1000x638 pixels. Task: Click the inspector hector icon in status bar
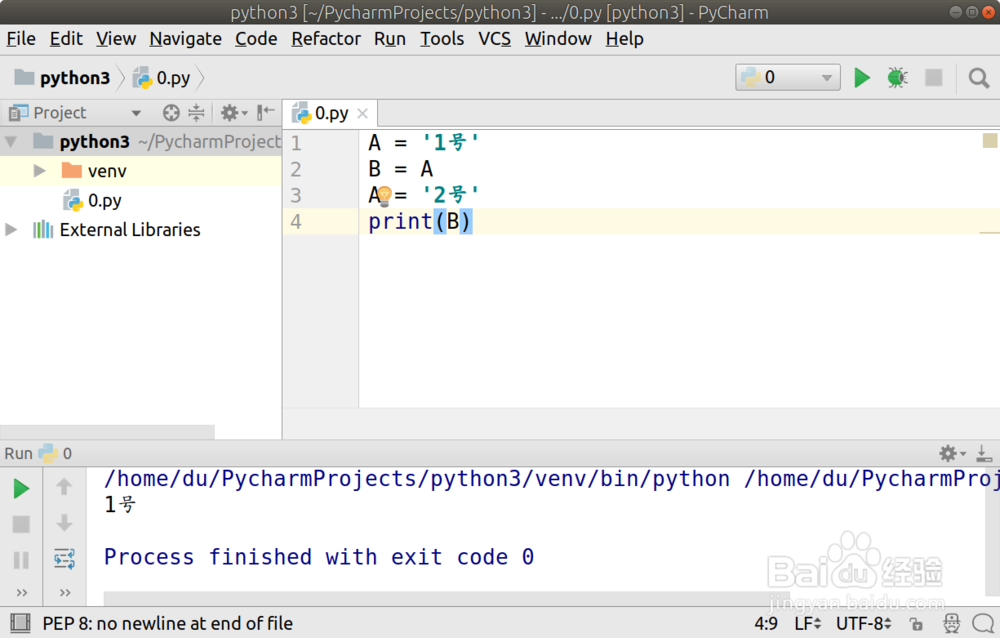pyautogui.click(x=952, y=623)
